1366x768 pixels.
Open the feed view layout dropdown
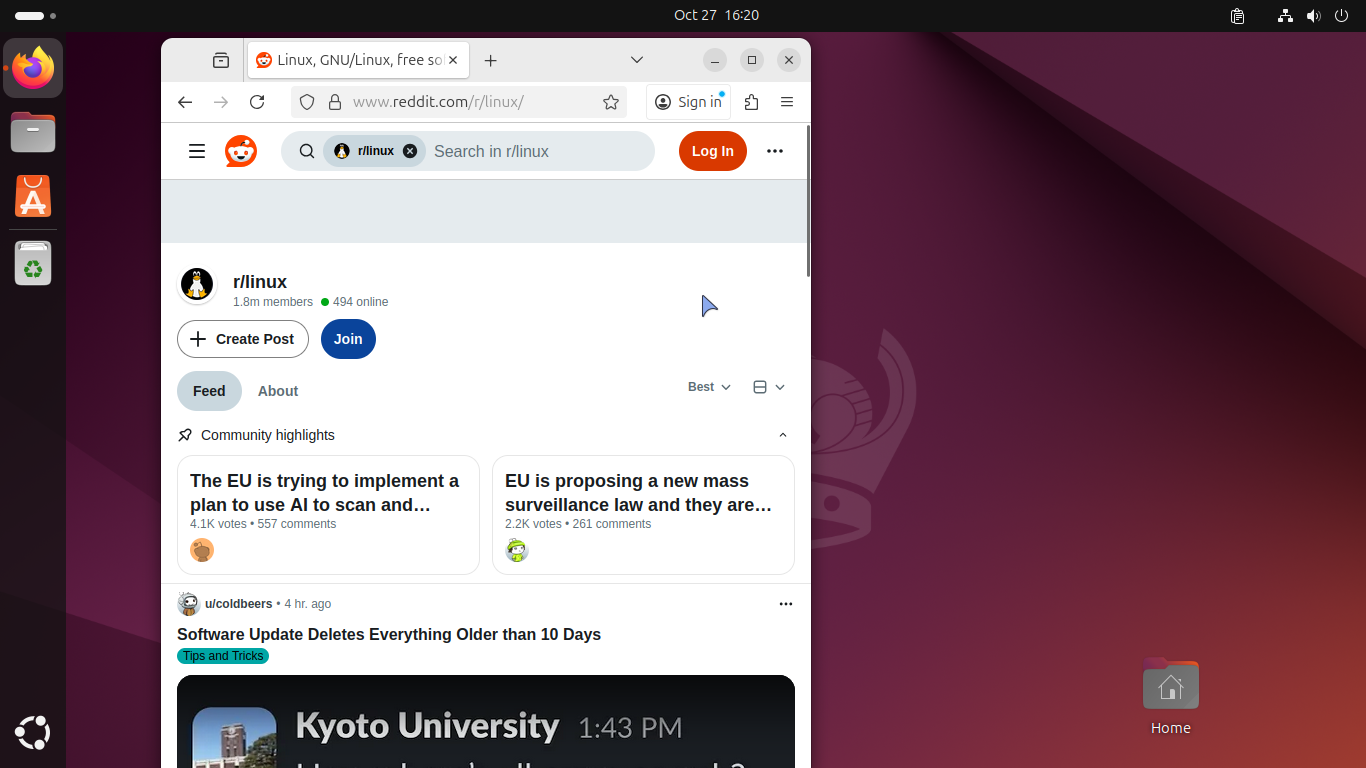pos(769,387)
